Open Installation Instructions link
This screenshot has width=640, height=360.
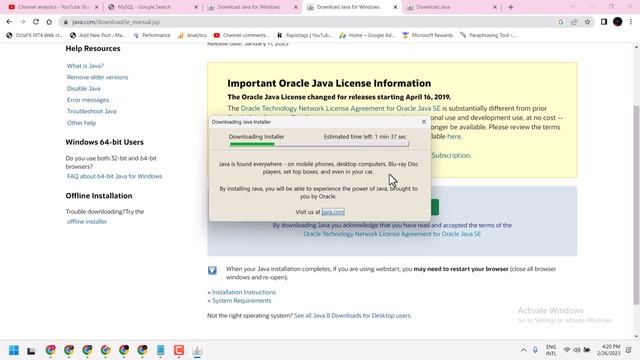(x=244, y=292)
